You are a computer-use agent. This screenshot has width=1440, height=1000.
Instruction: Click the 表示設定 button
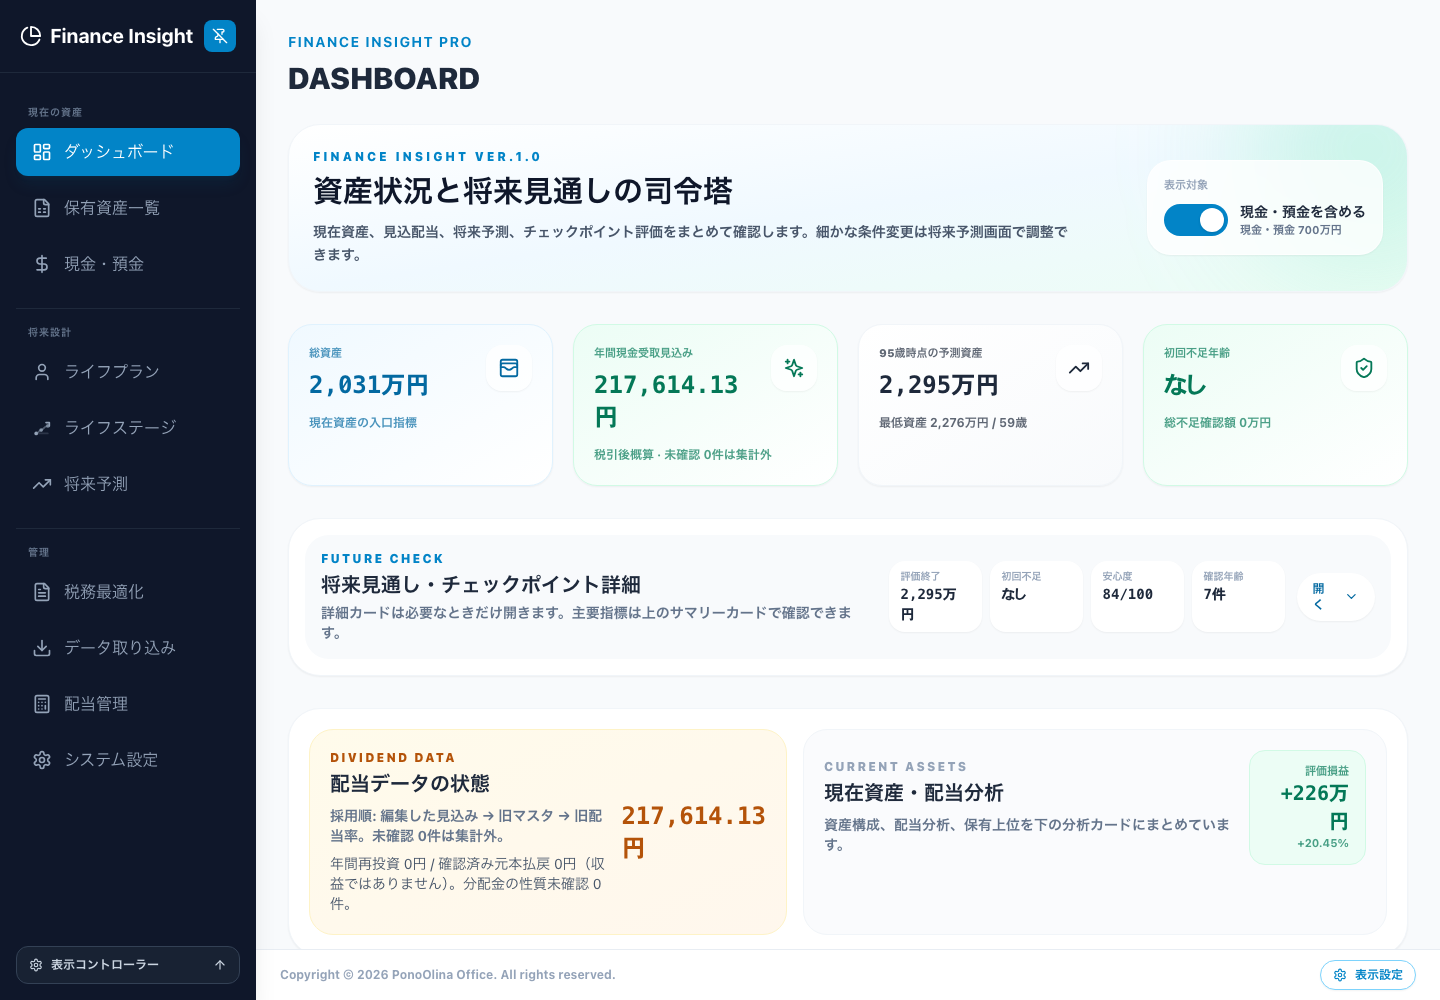click(1368, 975)
